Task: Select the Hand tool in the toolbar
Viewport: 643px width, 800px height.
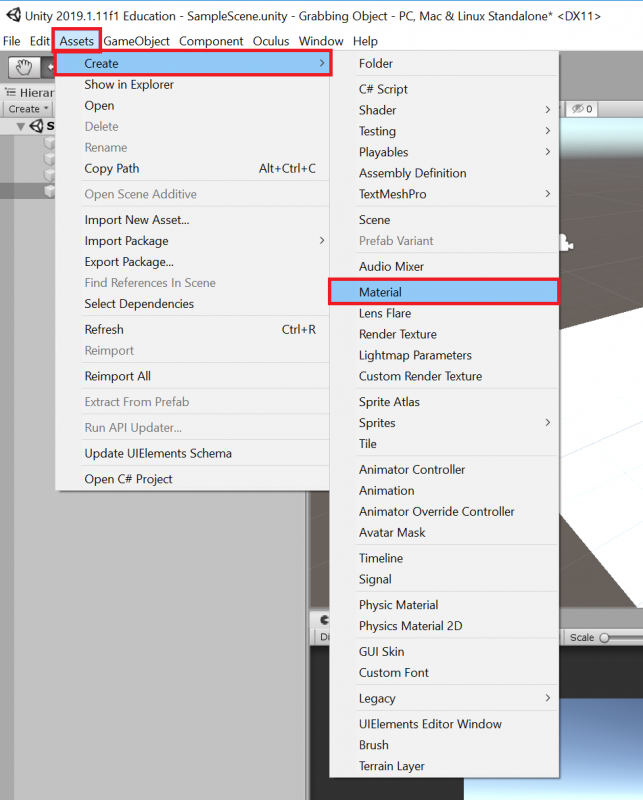Action: coord(23,67)
